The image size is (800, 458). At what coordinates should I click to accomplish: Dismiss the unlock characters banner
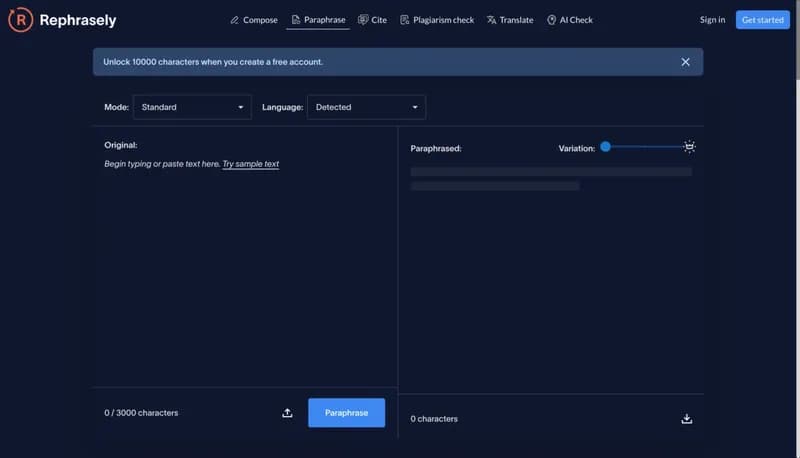coord(685,62)
